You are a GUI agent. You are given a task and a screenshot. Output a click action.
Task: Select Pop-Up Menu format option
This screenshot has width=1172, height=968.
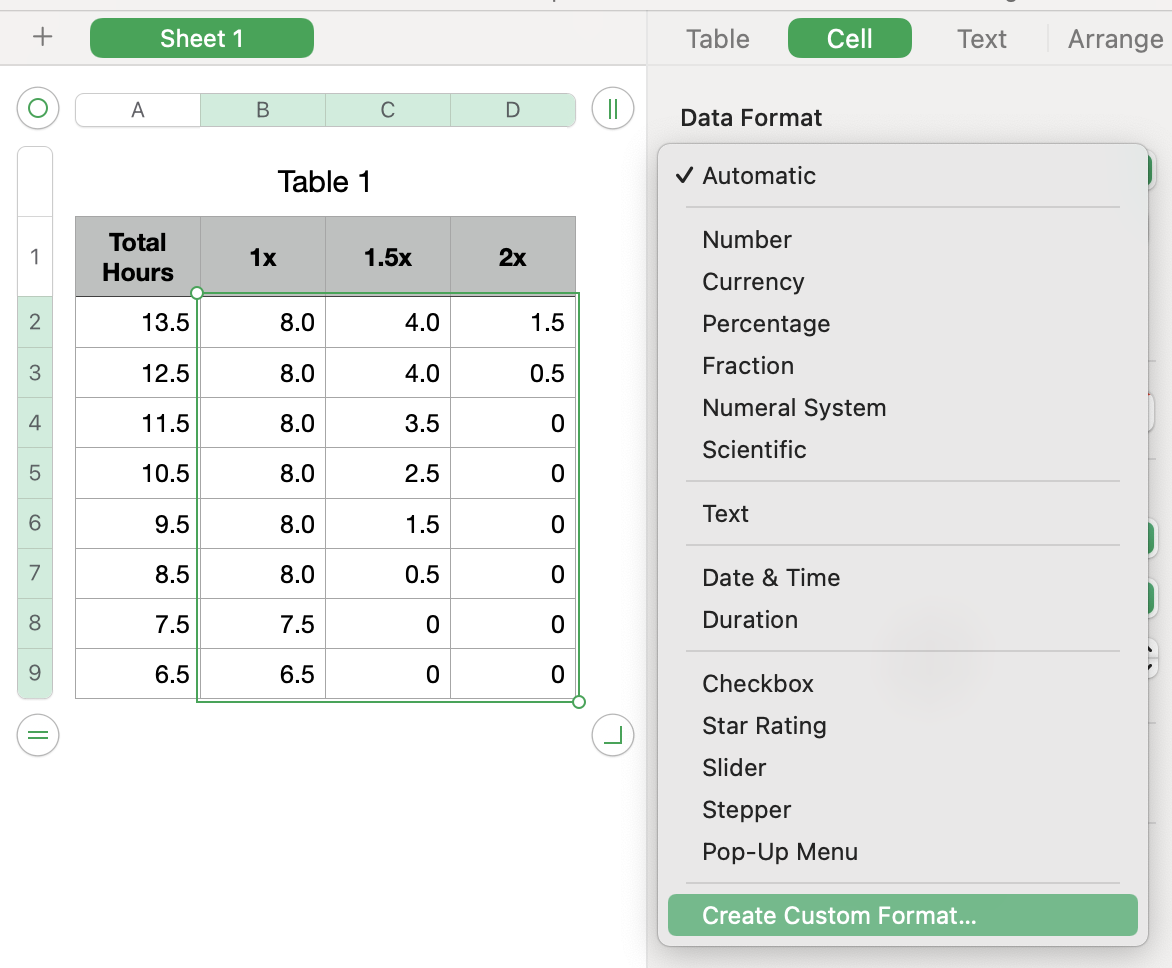pos(780,852)
